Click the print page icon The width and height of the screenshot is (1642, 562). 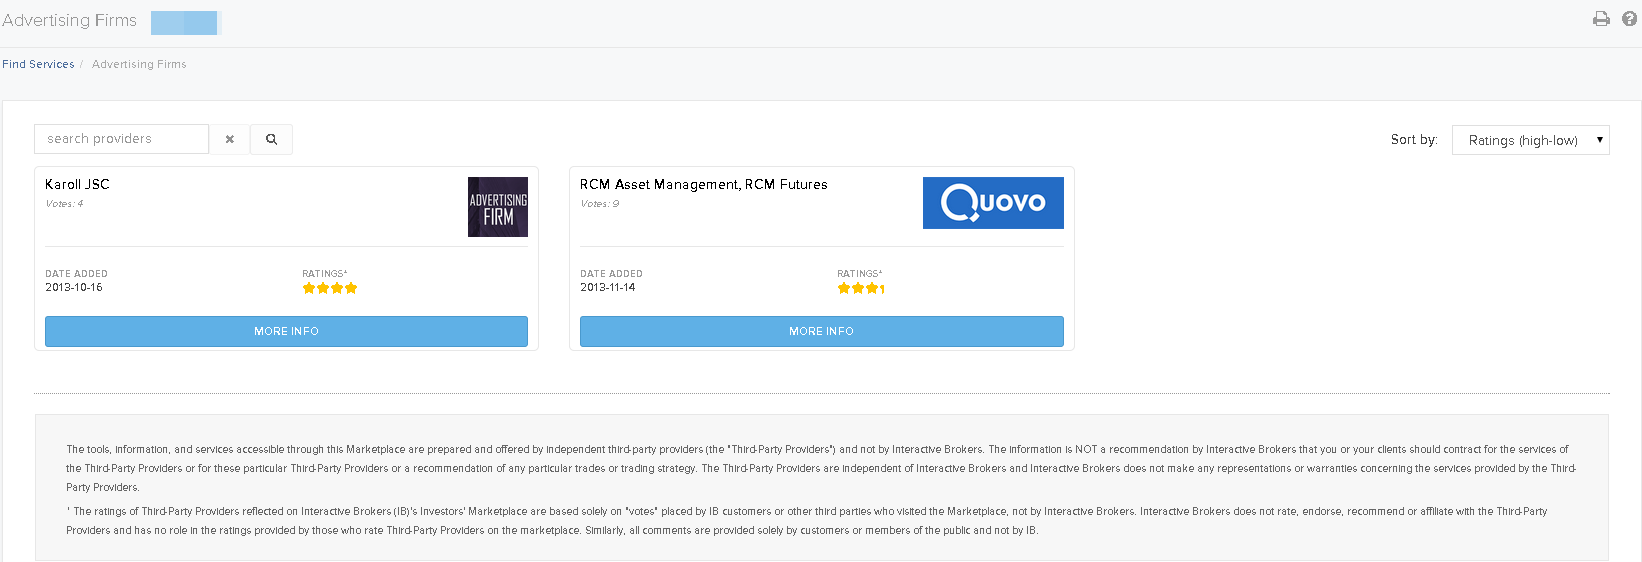coord(1601,19)
